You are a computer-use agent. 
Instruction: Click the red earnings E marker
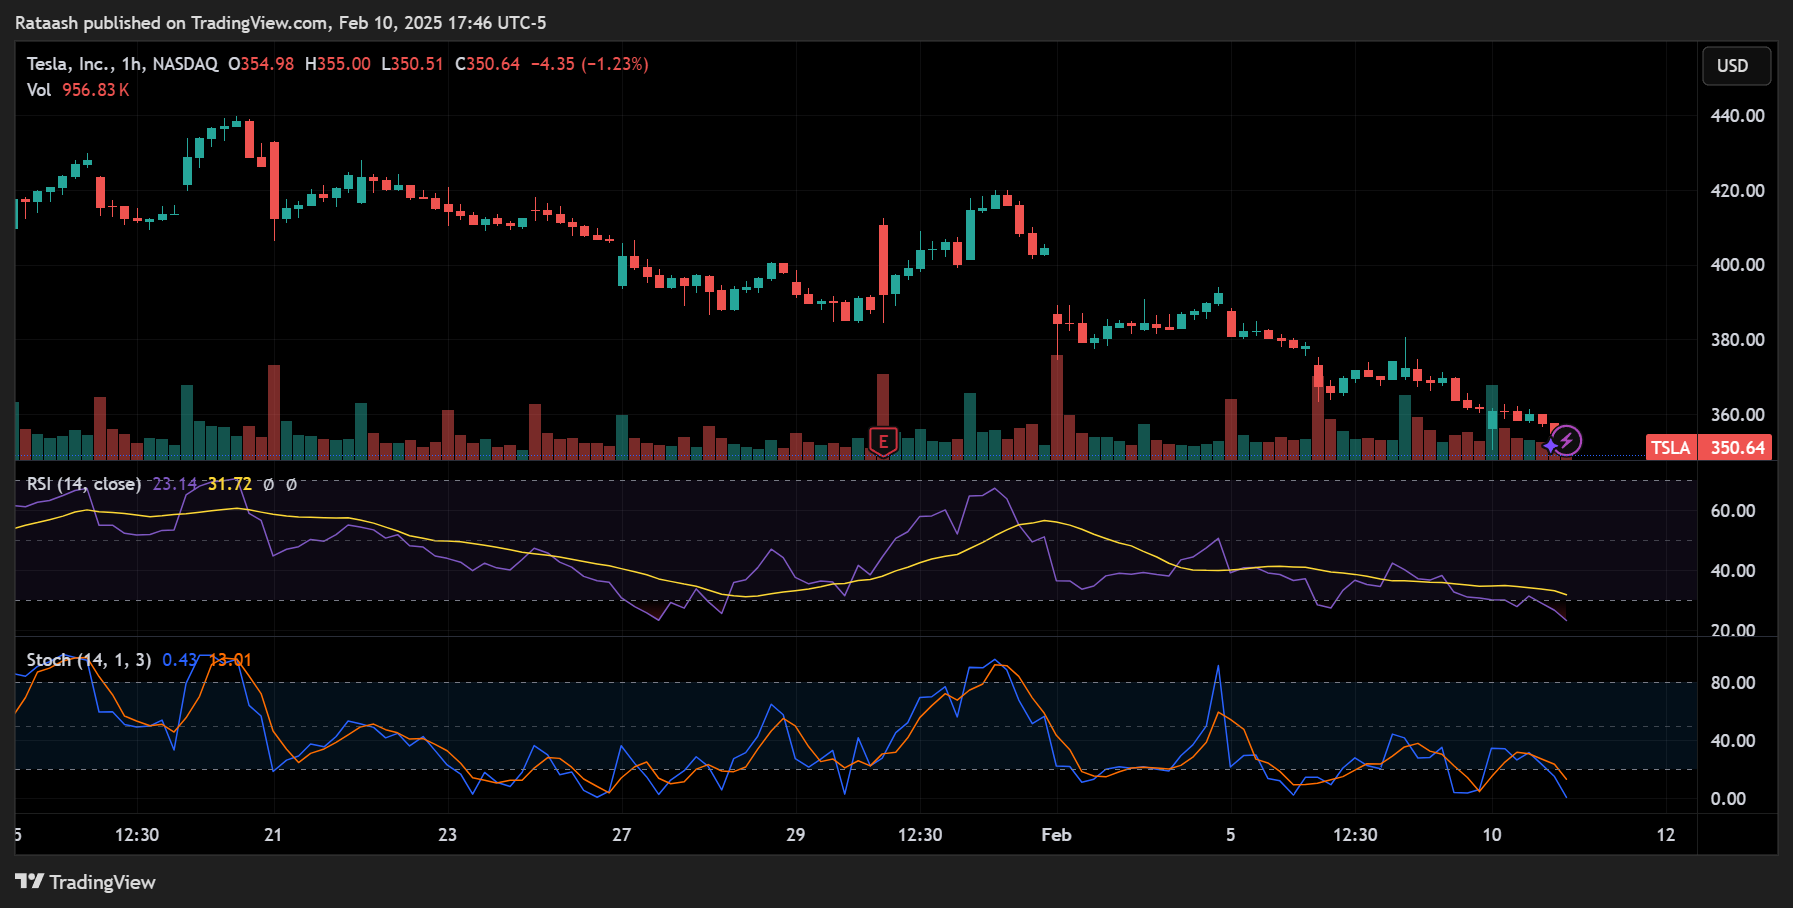(x=882, y=441)
